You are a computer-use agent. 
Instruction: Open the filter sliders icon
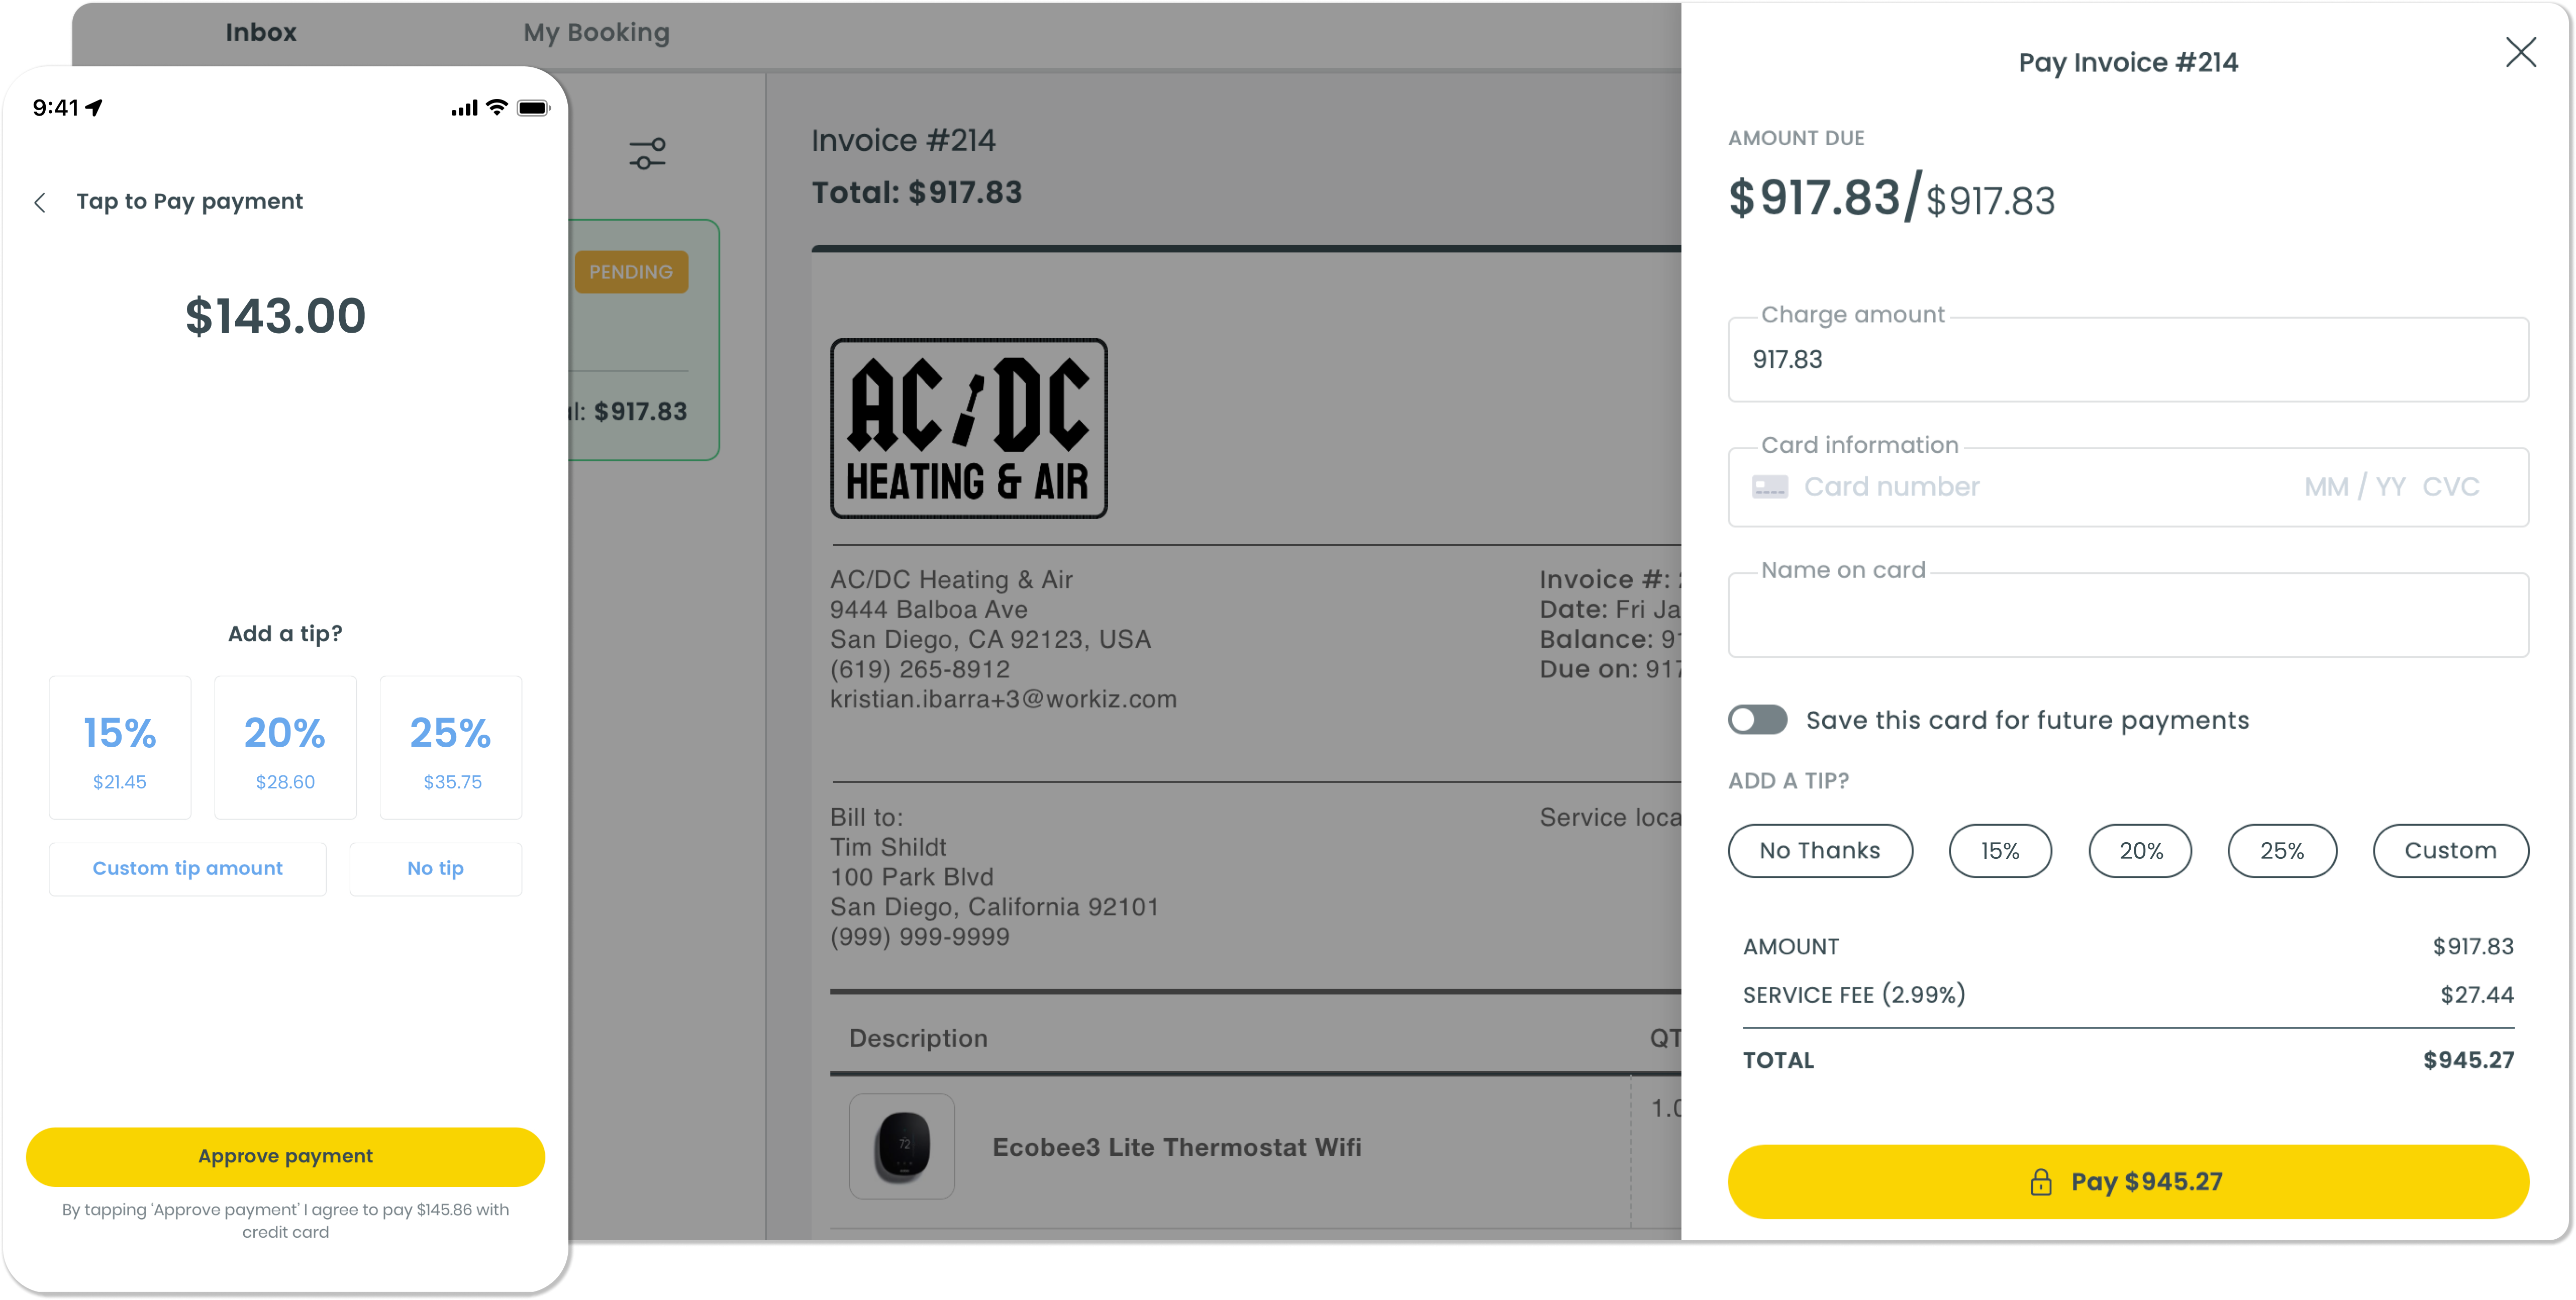click(647, 153)
